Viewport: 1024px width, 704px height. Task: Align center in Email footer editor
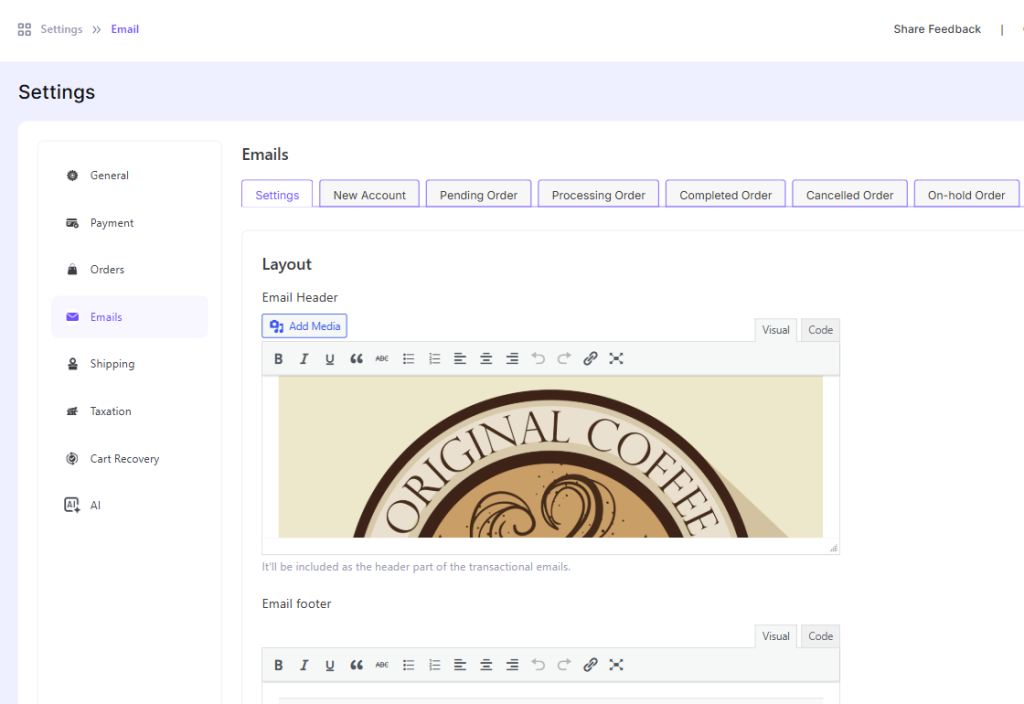click(x=486, y=665)
